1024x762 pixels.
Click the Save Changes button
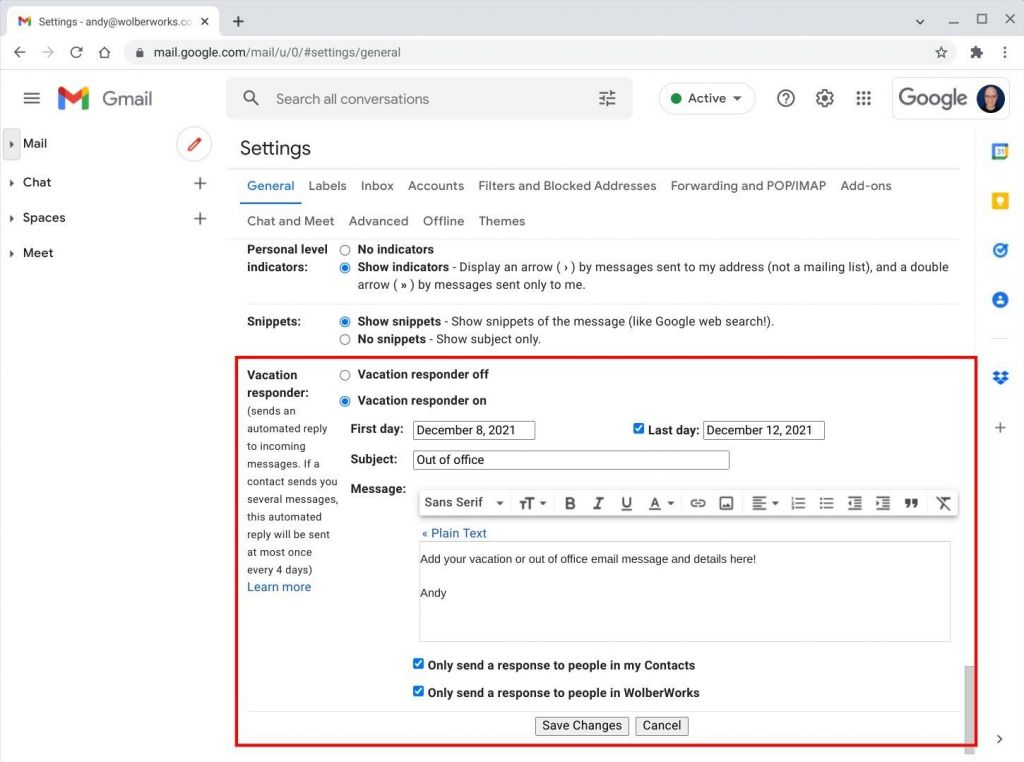(x=581, y=725)
